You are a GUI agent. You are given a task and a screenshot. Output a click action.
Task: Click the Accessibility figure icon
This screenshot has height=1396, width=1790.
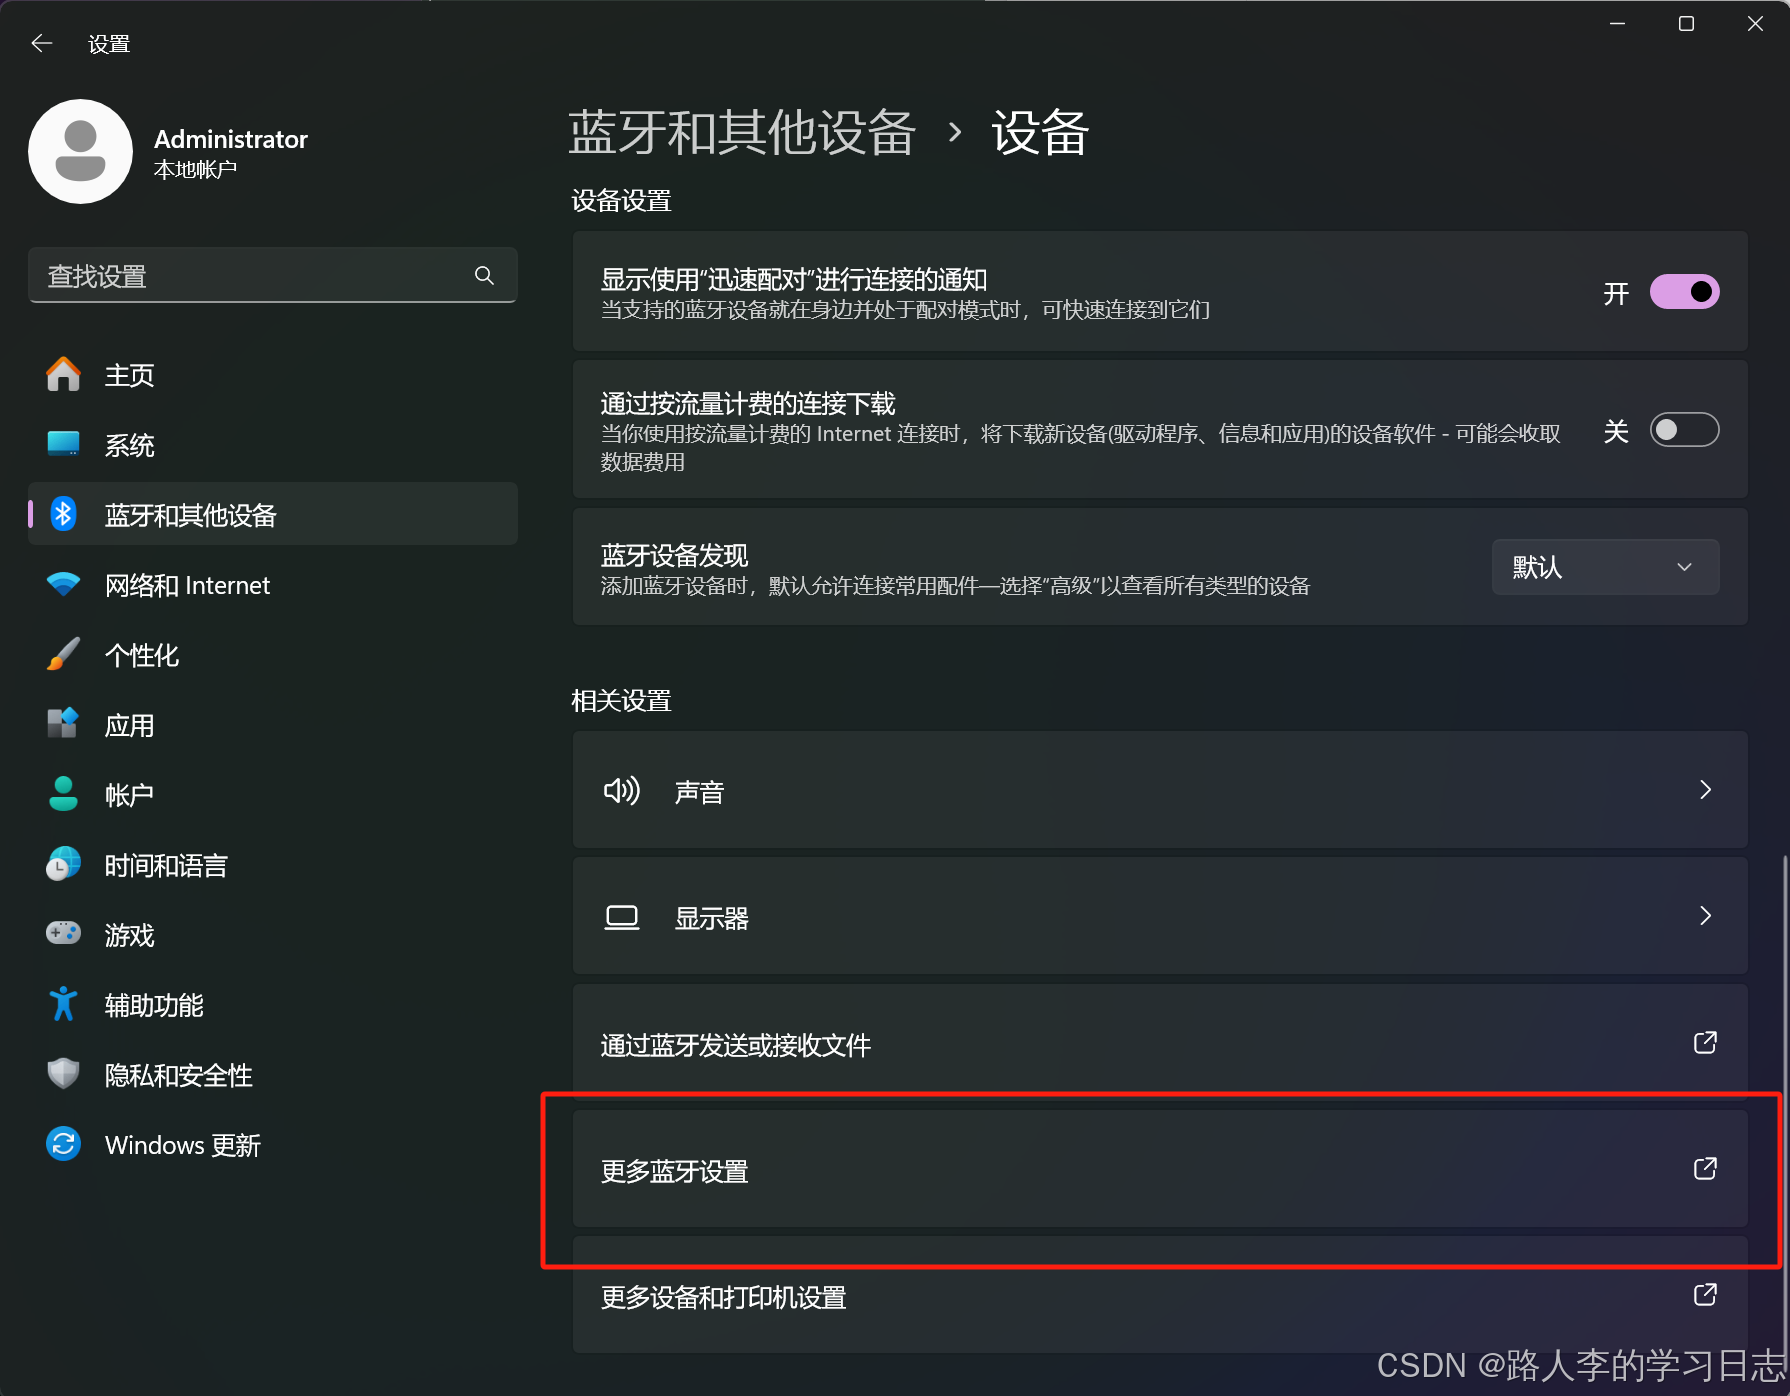[x=63, y=1004]
